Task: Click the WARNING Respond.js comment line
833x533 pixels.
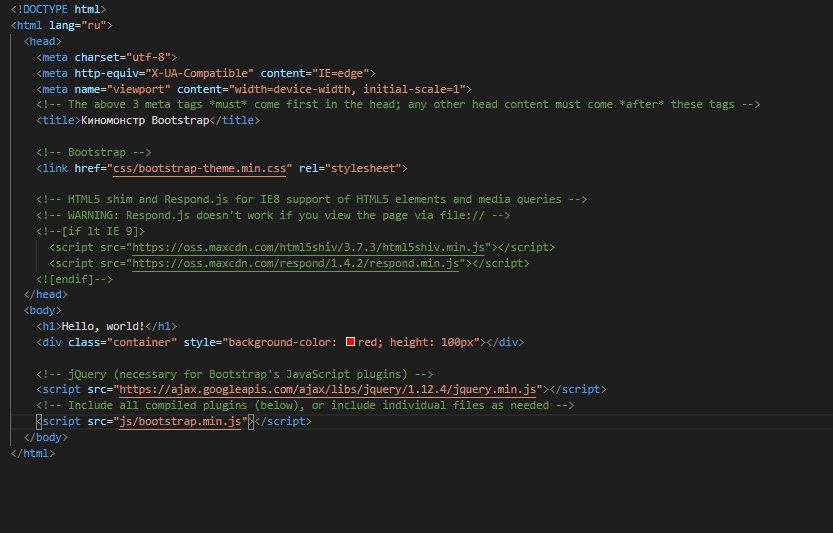Action: tap(273, 215)
